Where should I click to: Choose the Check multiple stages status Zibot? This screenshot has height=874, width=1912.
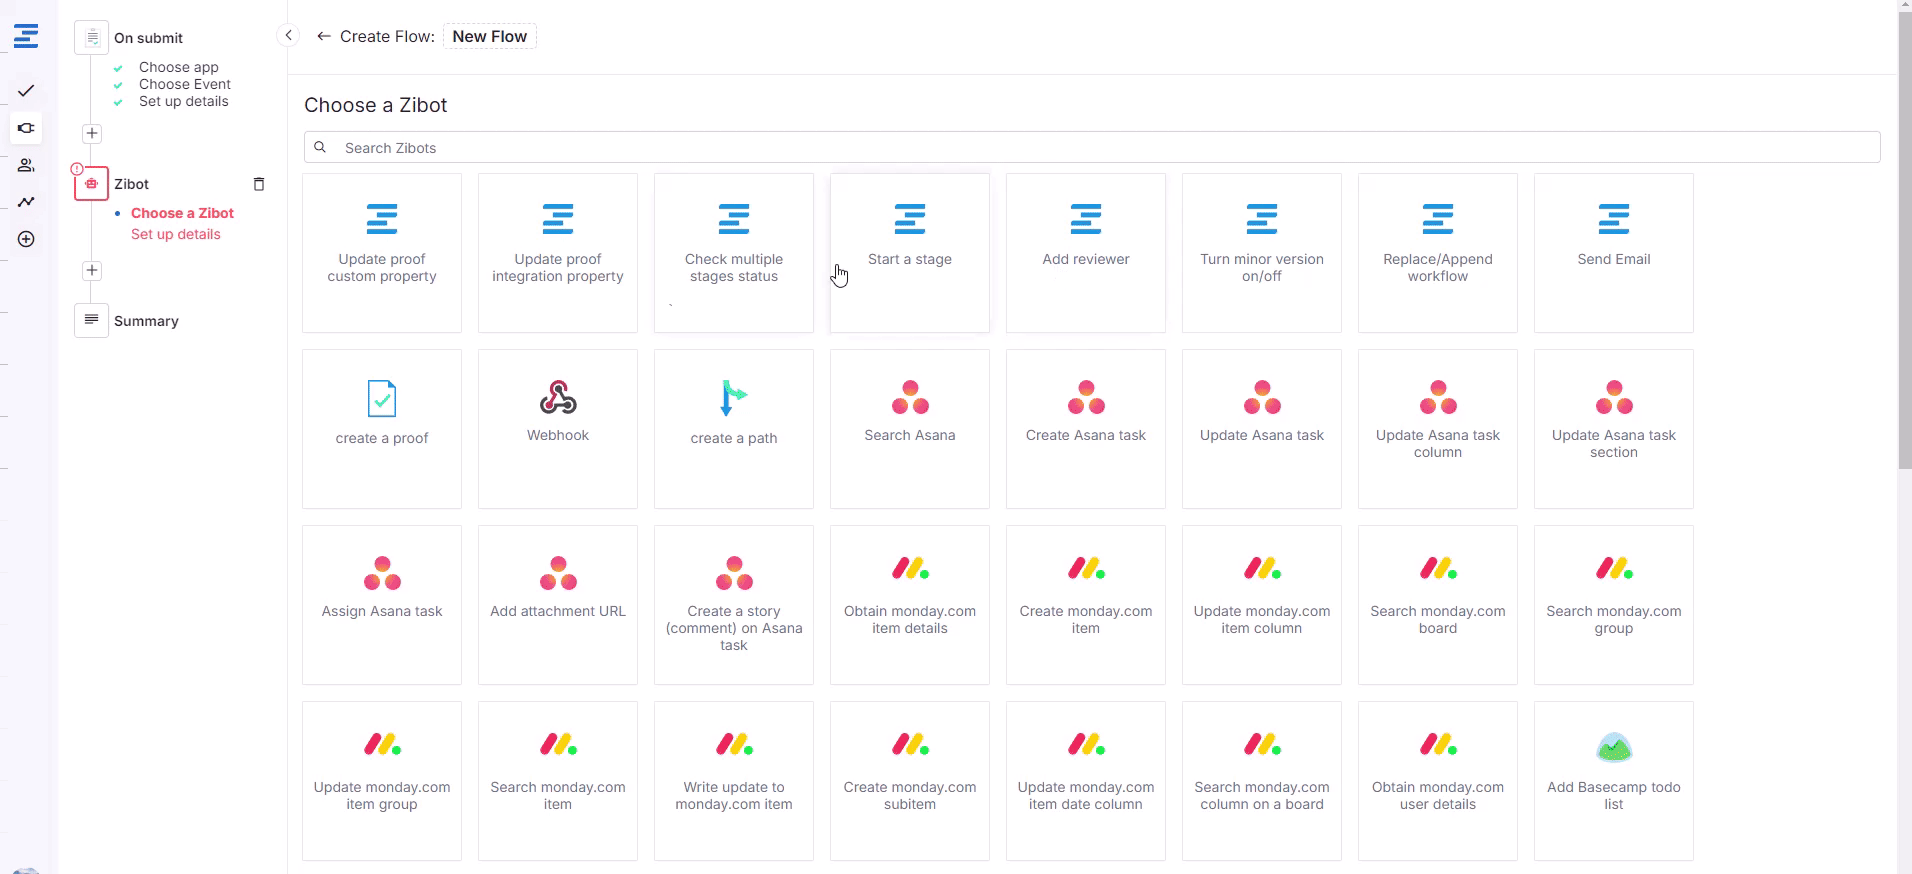tap(734, 253)
